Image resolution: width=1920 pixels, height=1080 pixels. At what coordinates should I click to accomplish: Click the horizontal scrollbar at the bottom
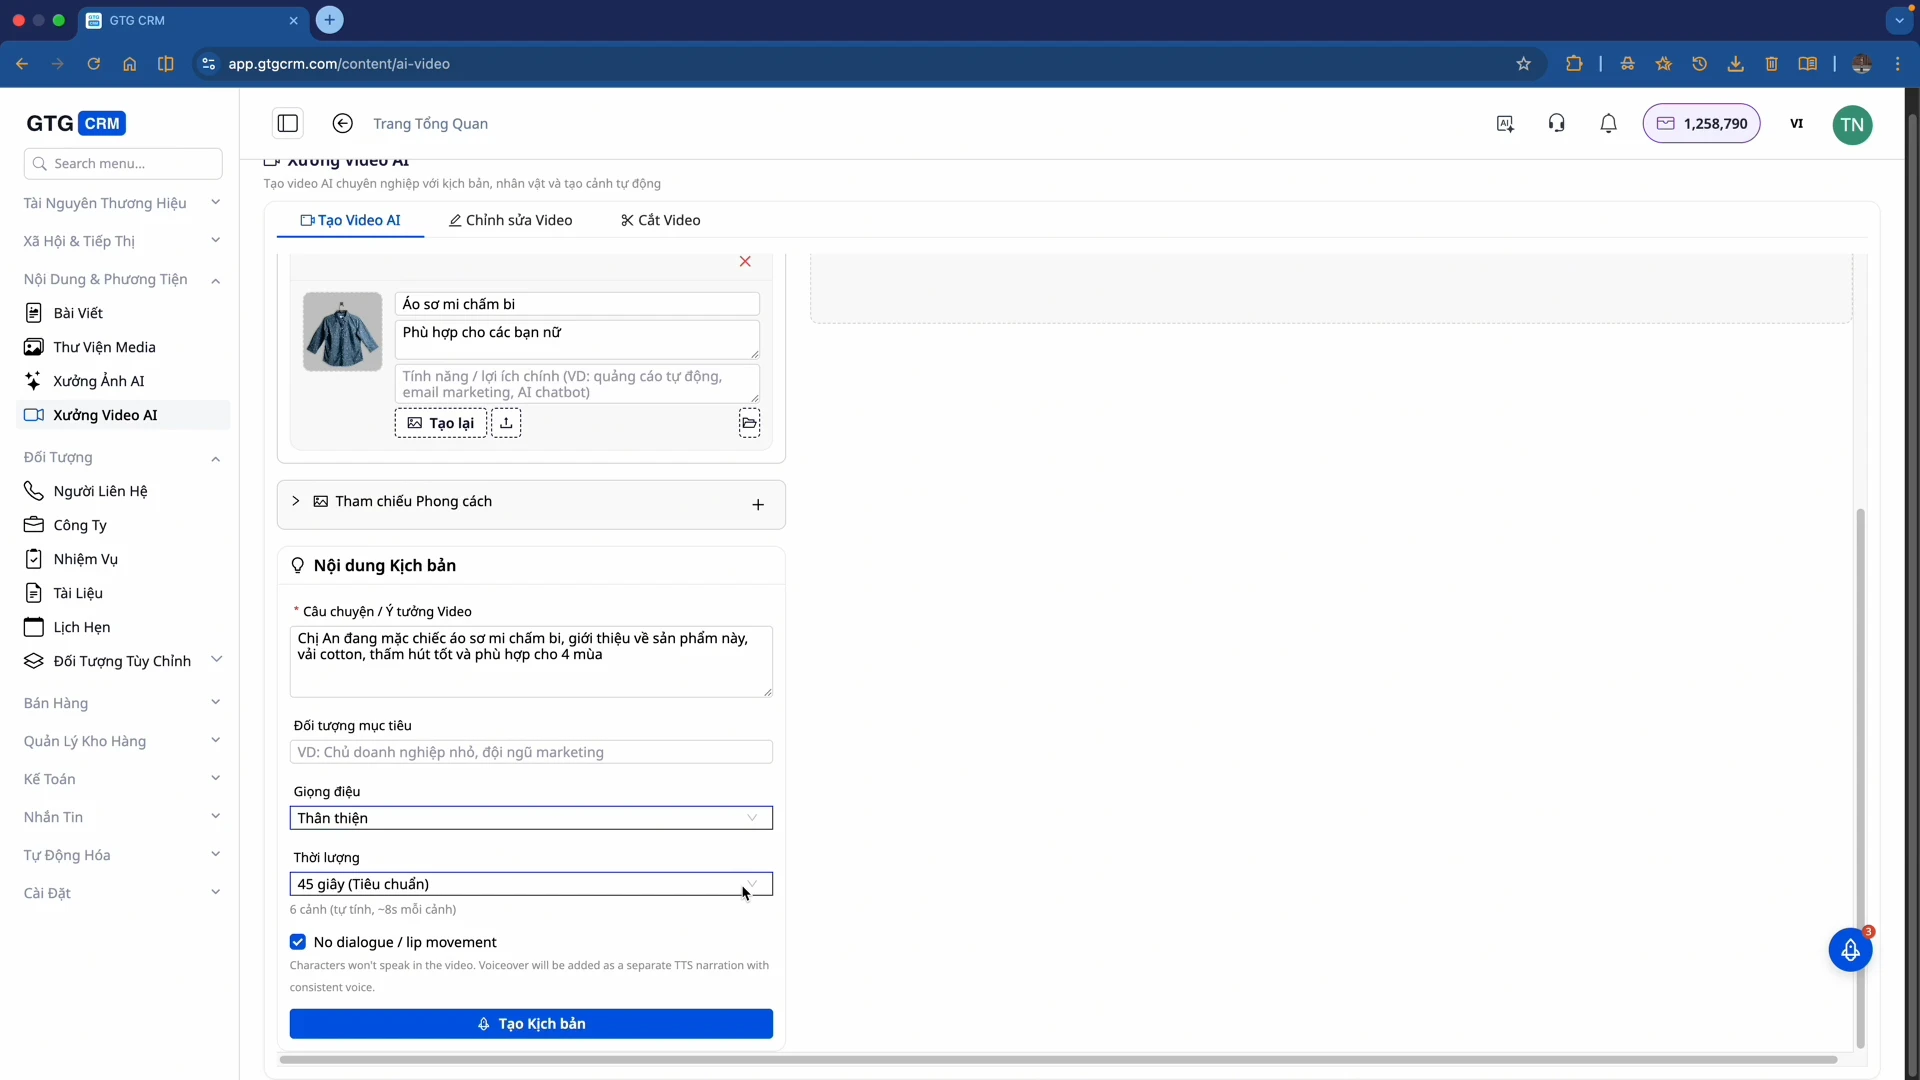tap(1057, 1059)
